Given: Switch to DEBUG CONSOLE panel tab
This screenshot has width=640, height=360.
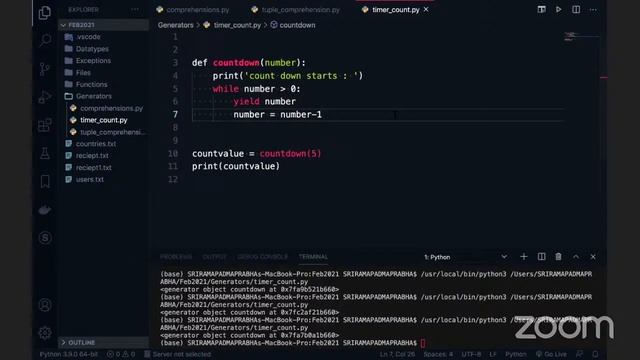Looking at the screenshot, I should 262,257.
